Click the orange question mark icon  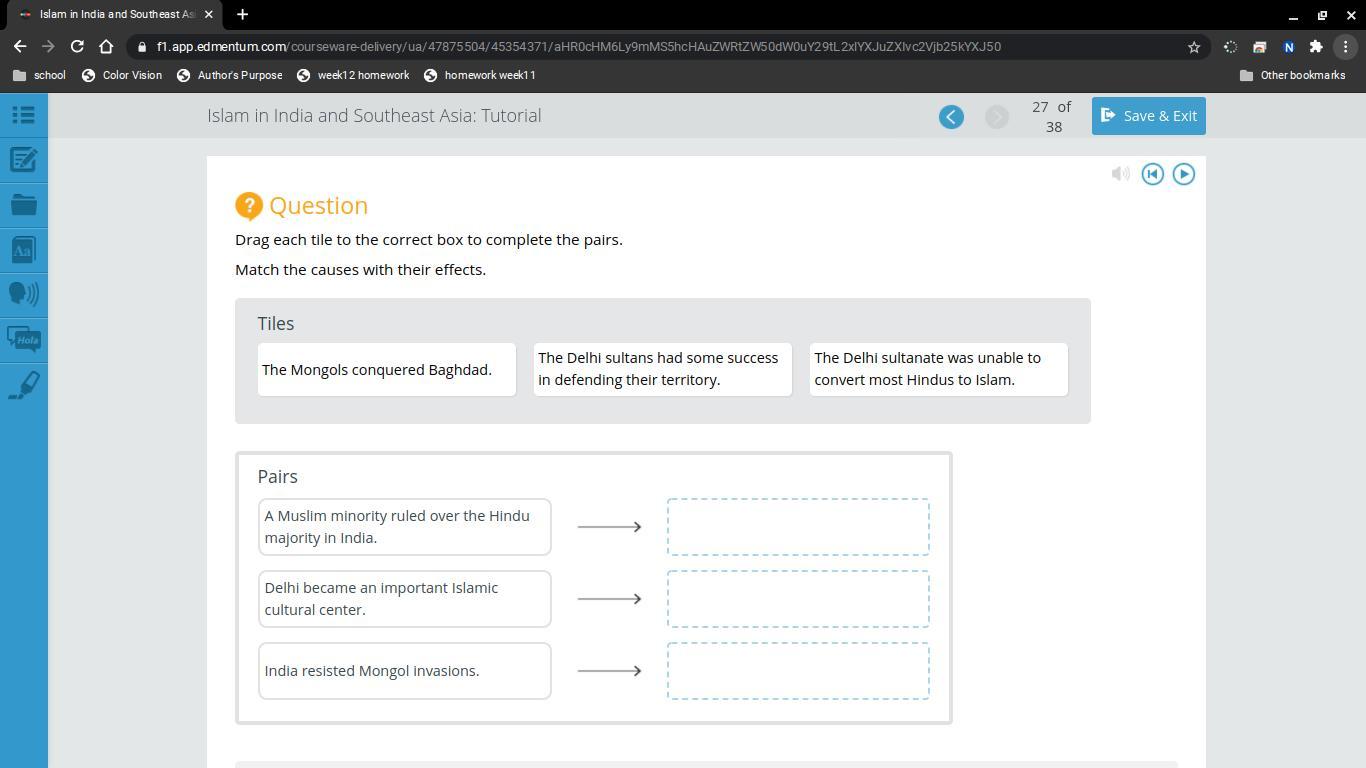(249, 206)
